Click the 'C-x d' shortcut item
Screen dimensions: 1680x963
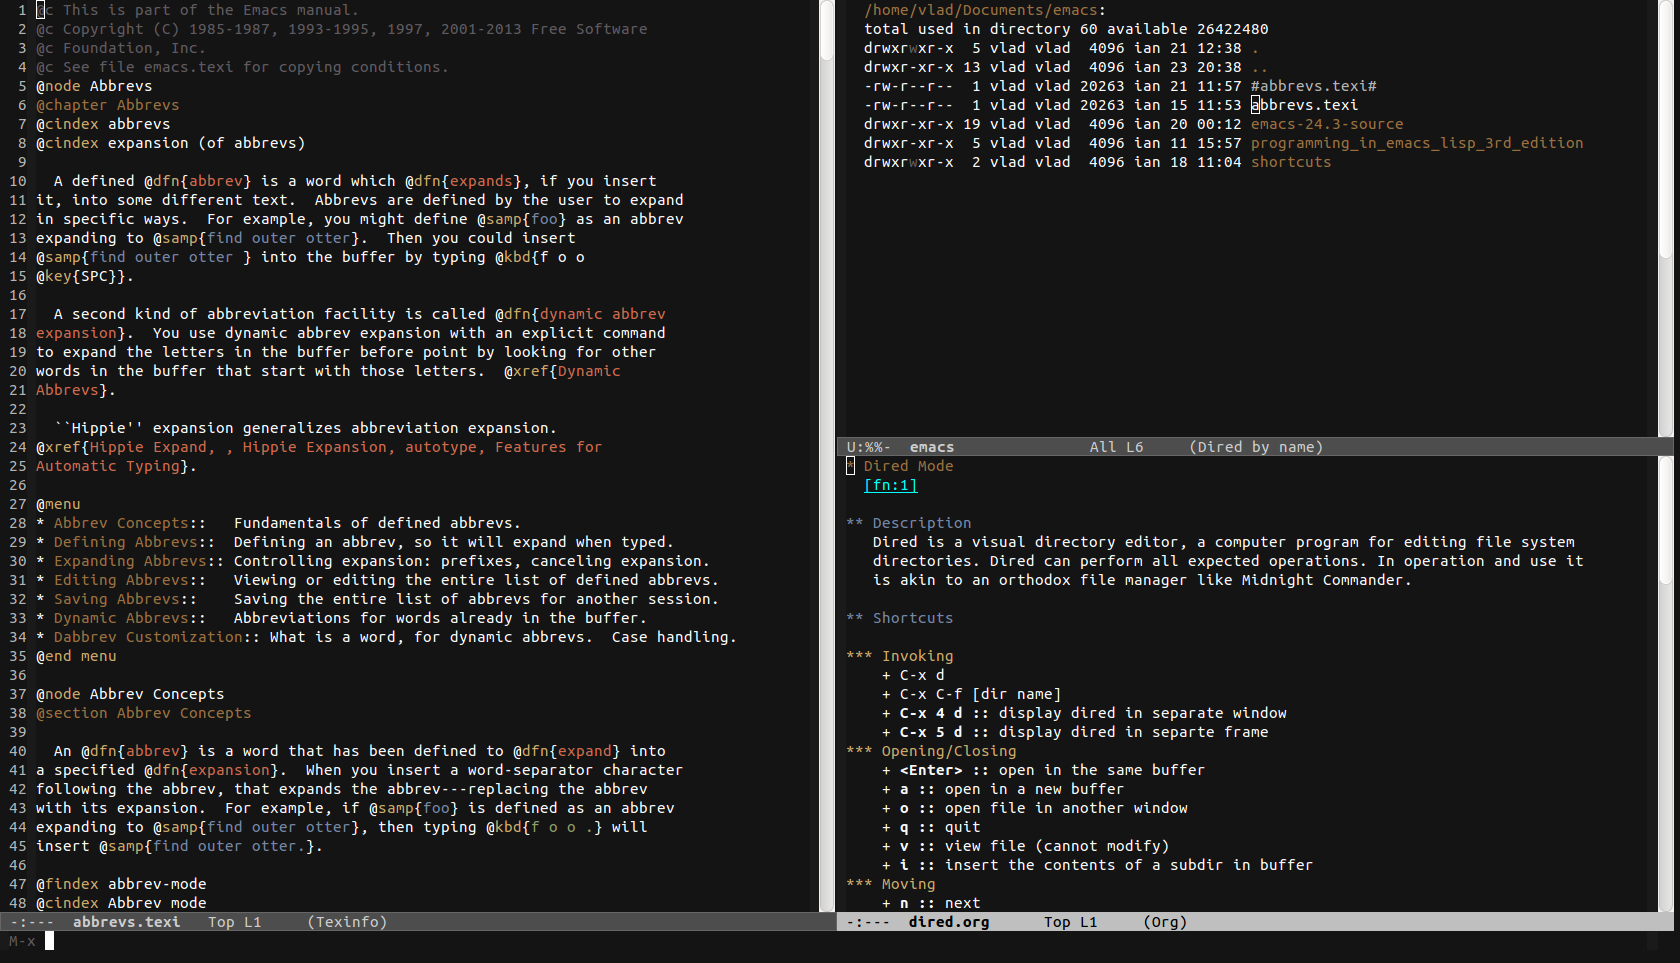[913, 675]
